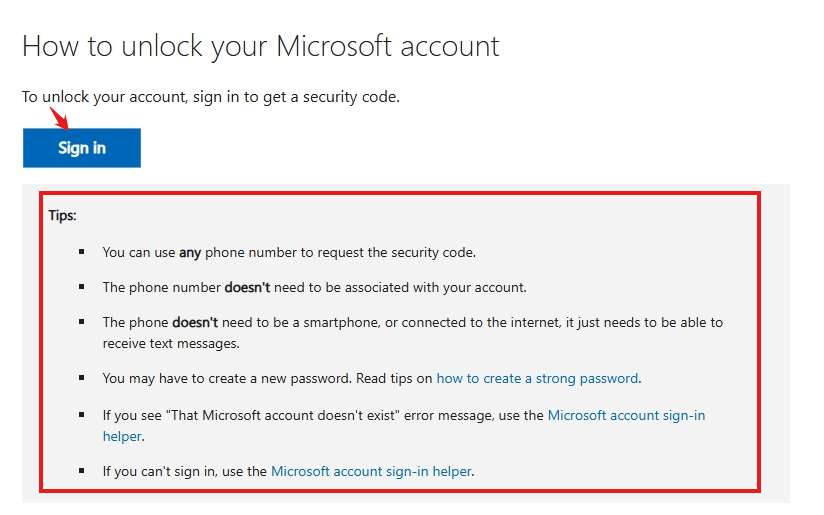The height and width of the screenshot is (515, 824).
Task: Click the 'To unlock your account' intro sentence
Action: click(210, 97)
